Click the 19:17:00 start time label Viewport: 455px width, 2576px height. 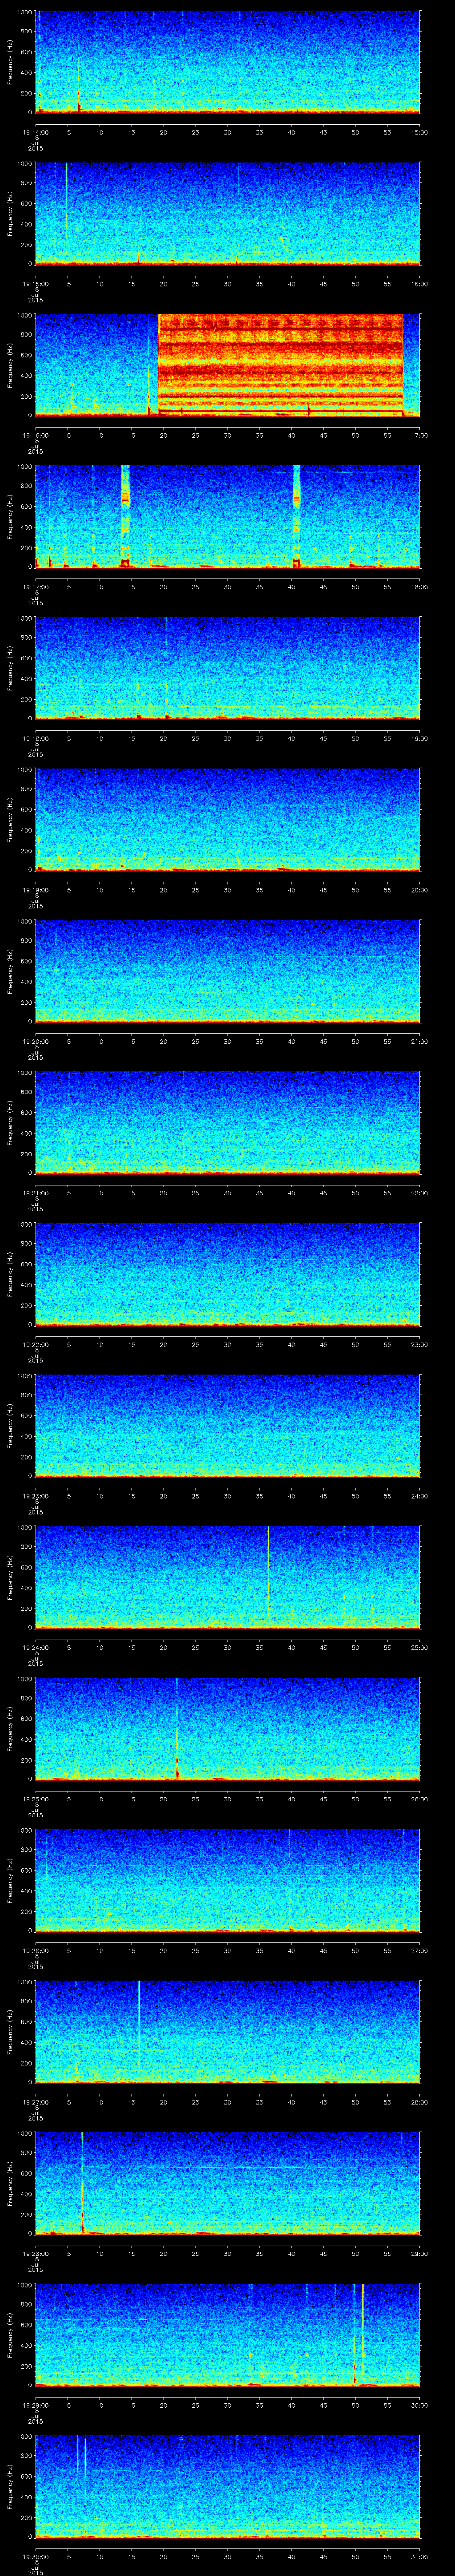[35, 587]
